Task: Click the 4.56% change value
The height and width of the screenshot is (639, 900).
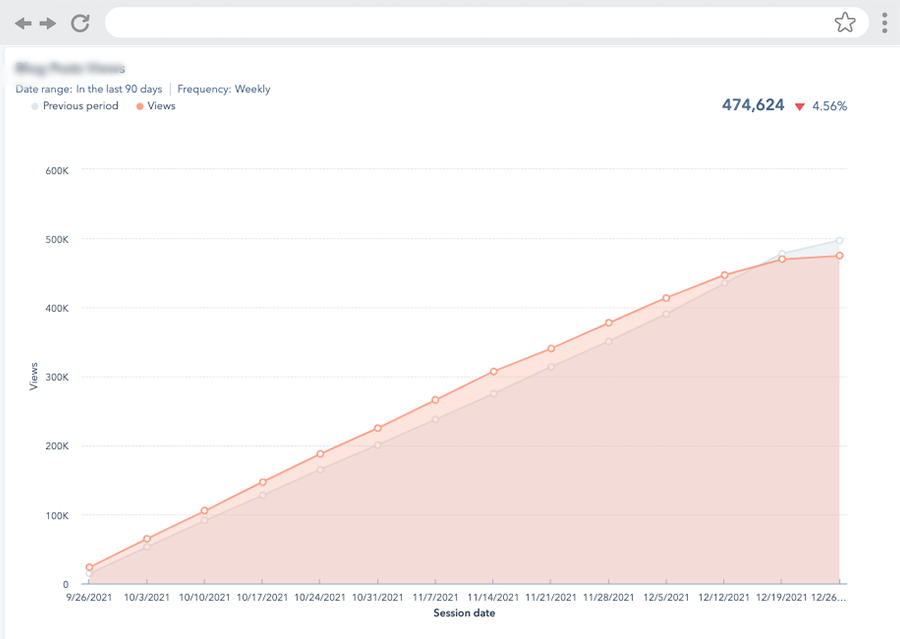Action: [829, 106]
